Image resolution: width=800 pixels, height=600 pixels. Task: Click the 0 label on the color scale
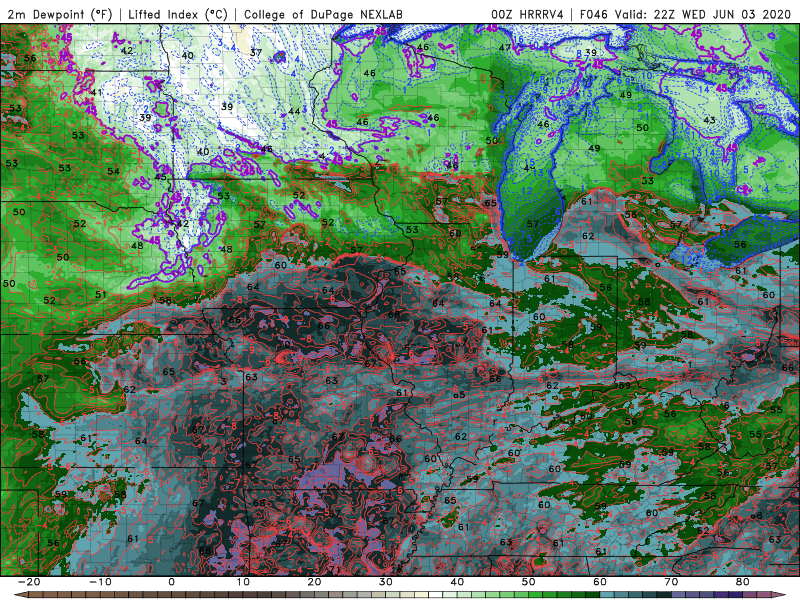[x=171, y=582]
